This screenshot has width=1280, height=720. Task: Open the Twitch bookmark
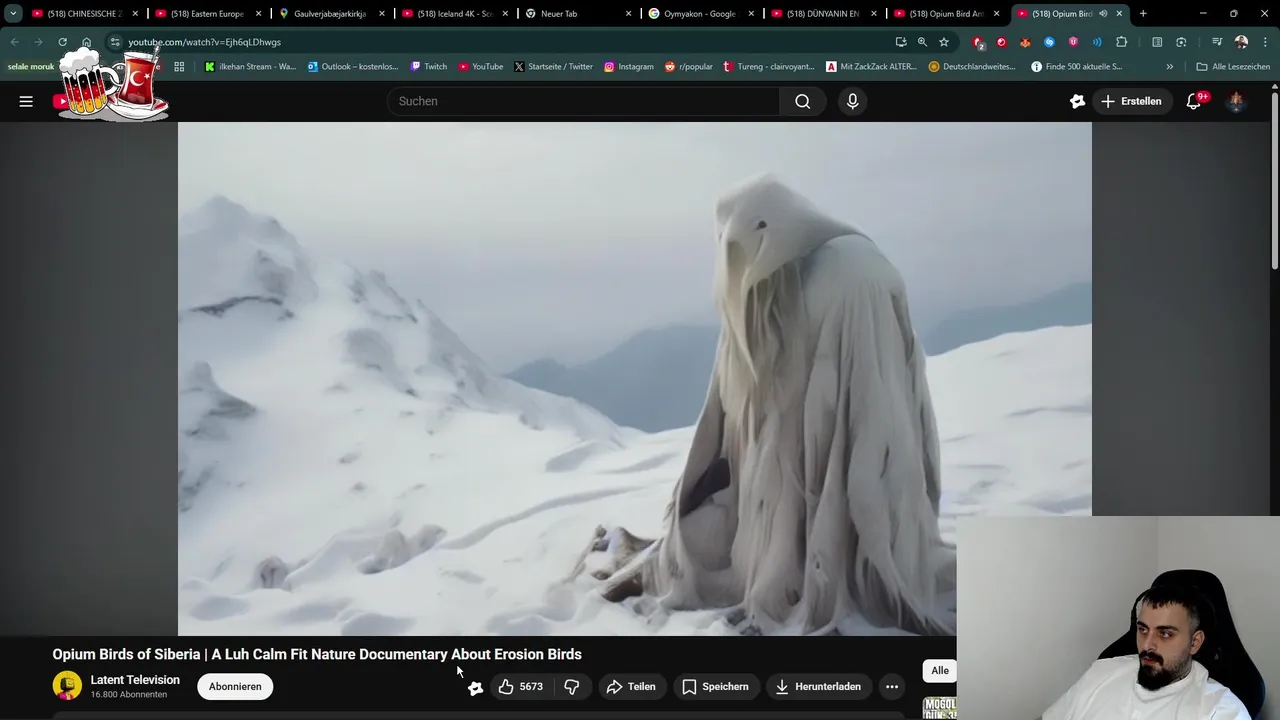[x=429, y=67]
